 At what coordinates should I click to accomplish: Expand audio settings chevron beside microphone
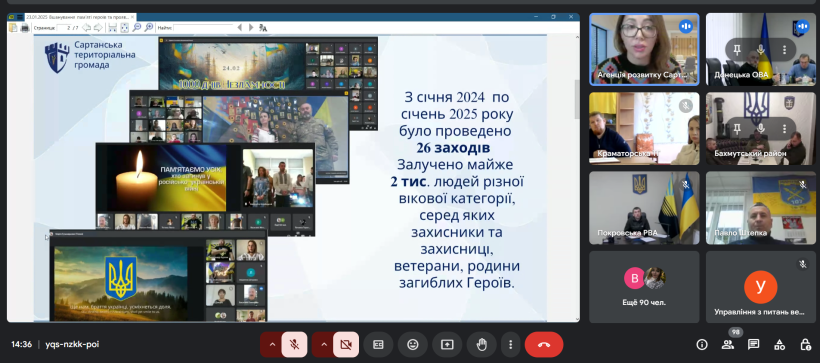coord(272,345)
